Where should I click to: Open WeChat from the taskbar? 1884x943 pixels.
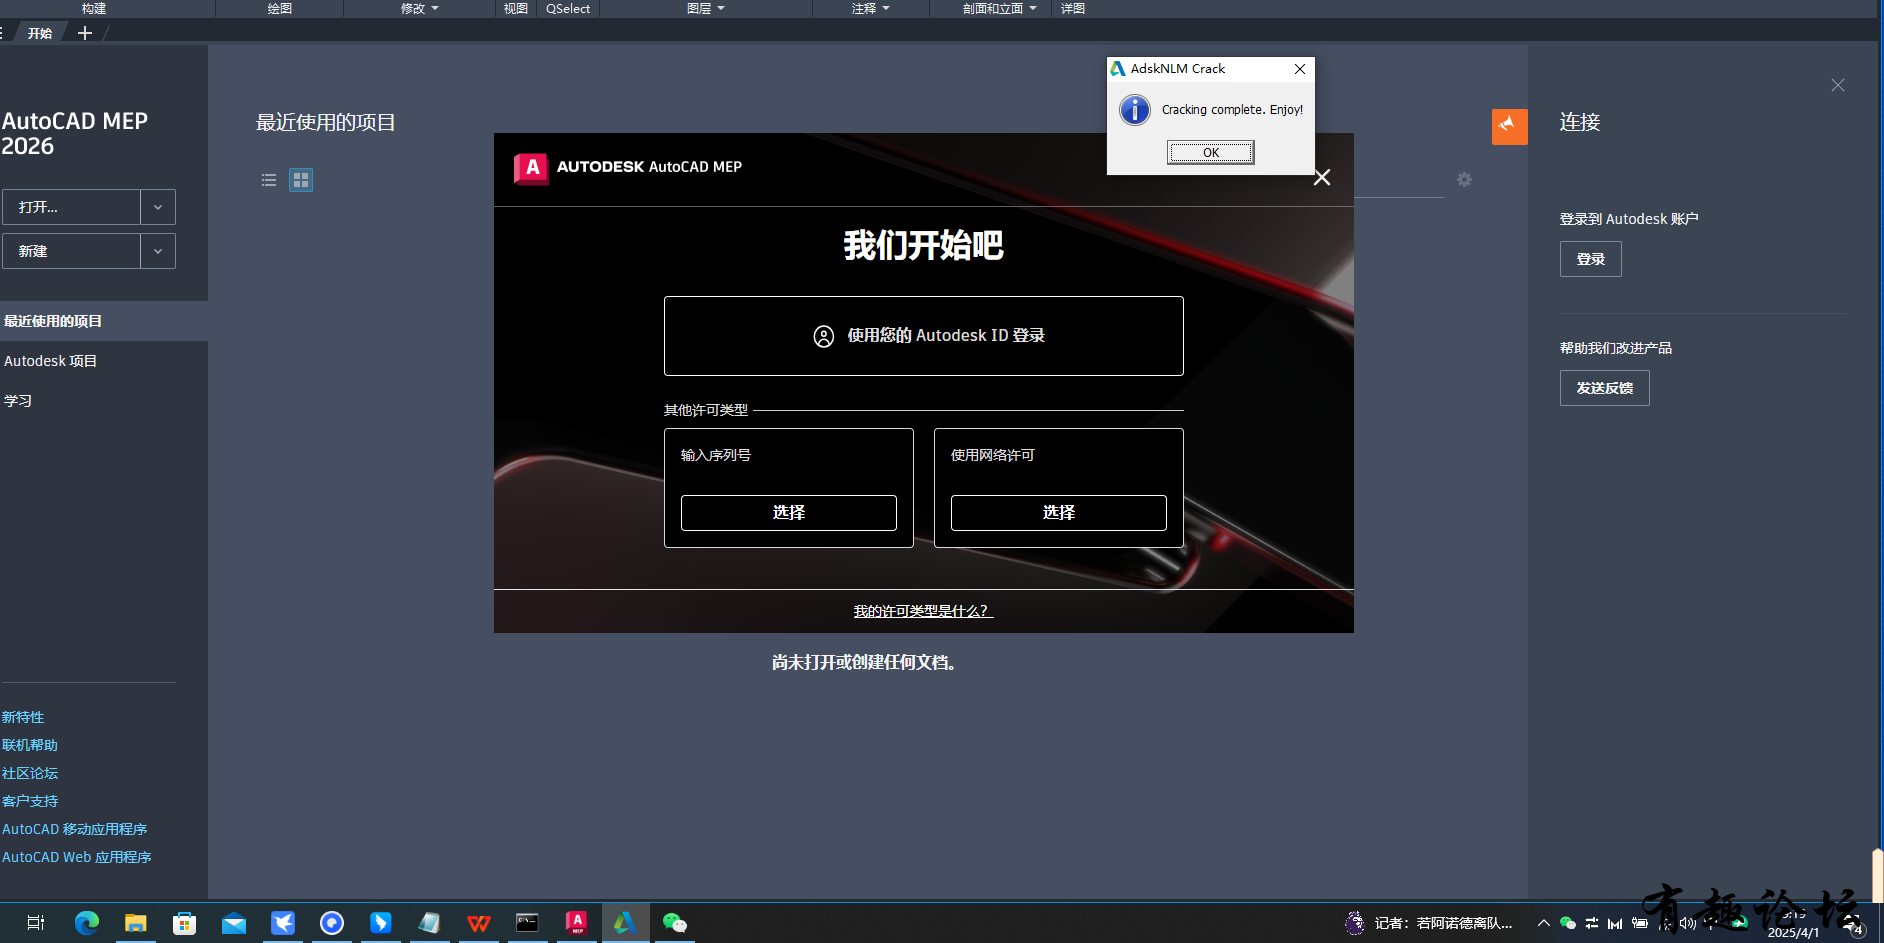point(675,923)
